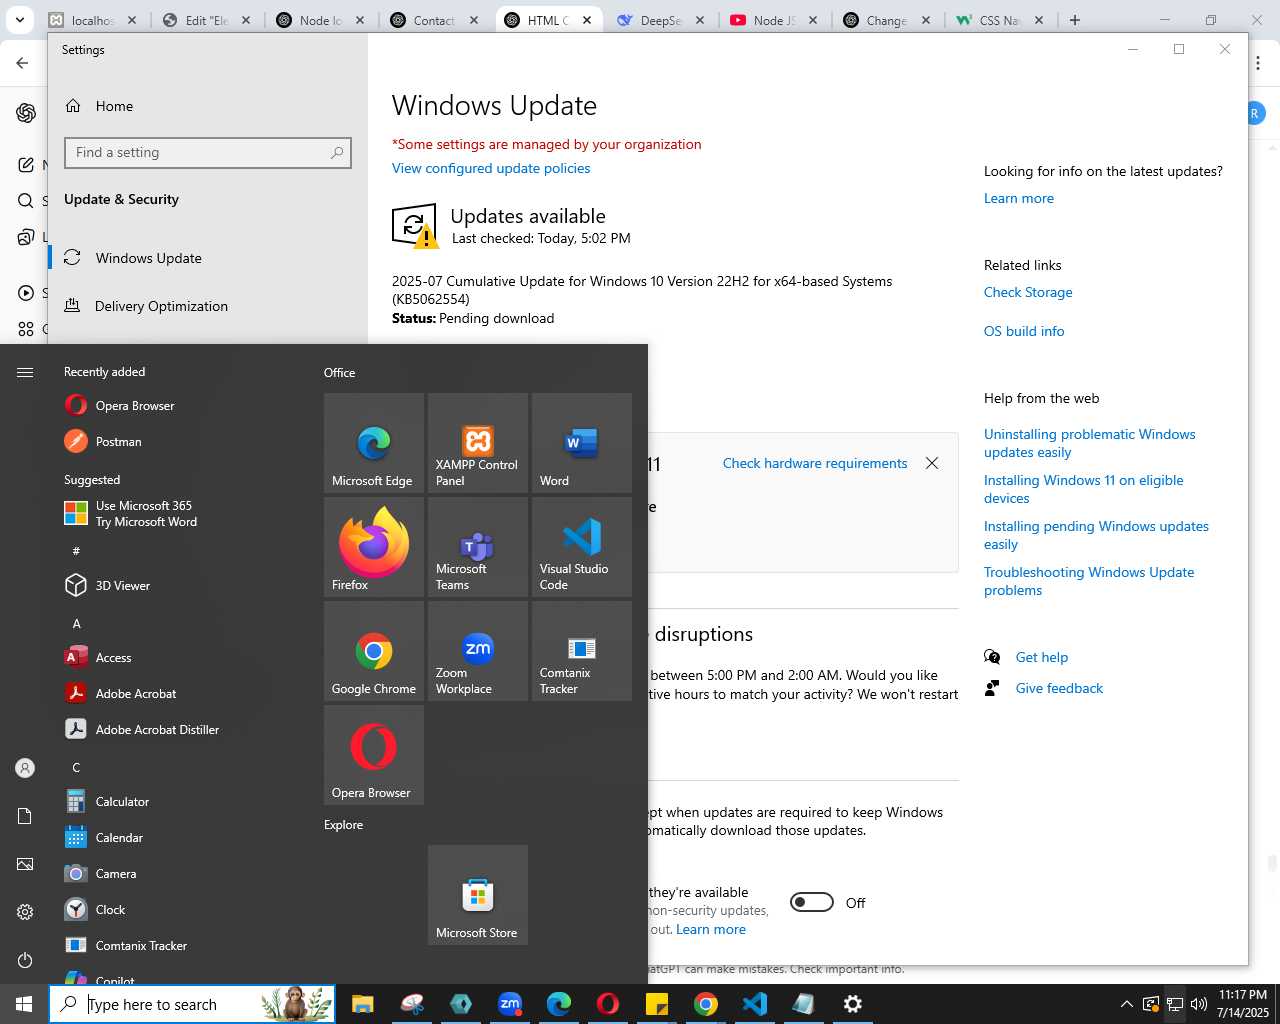Click the taskbar search box
The height and width of the screenshot is (1024, 1280).
pyautogui.click(x=192, y=1004)
